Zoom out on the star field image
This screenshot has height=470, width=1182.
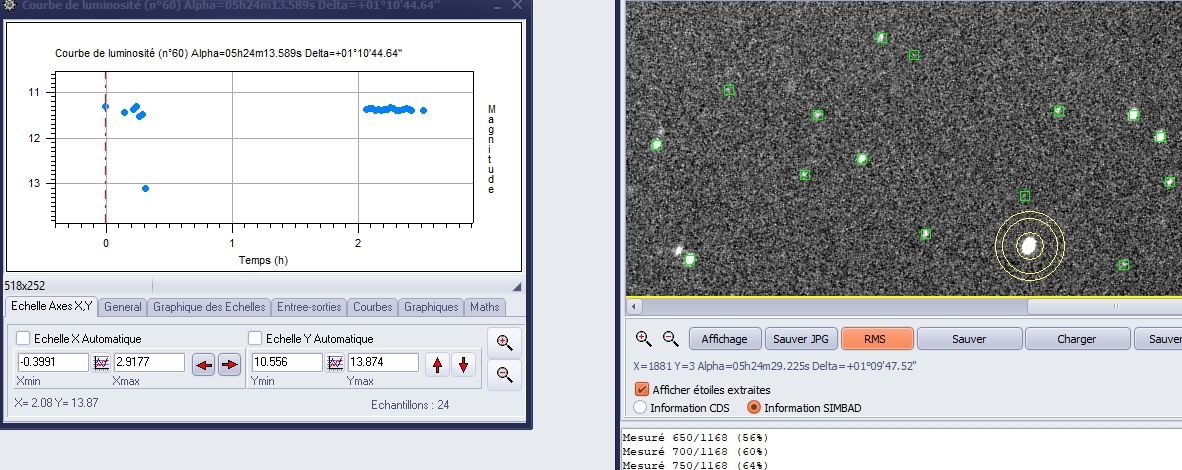(670, 339)
